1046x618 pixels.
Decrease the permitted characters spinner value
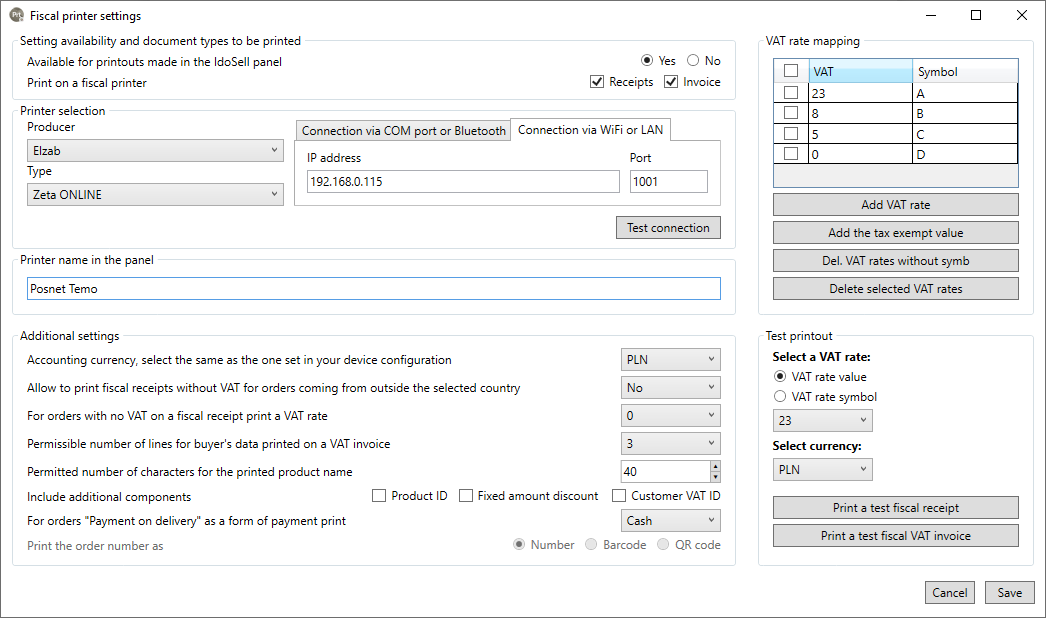coord(715,477)
